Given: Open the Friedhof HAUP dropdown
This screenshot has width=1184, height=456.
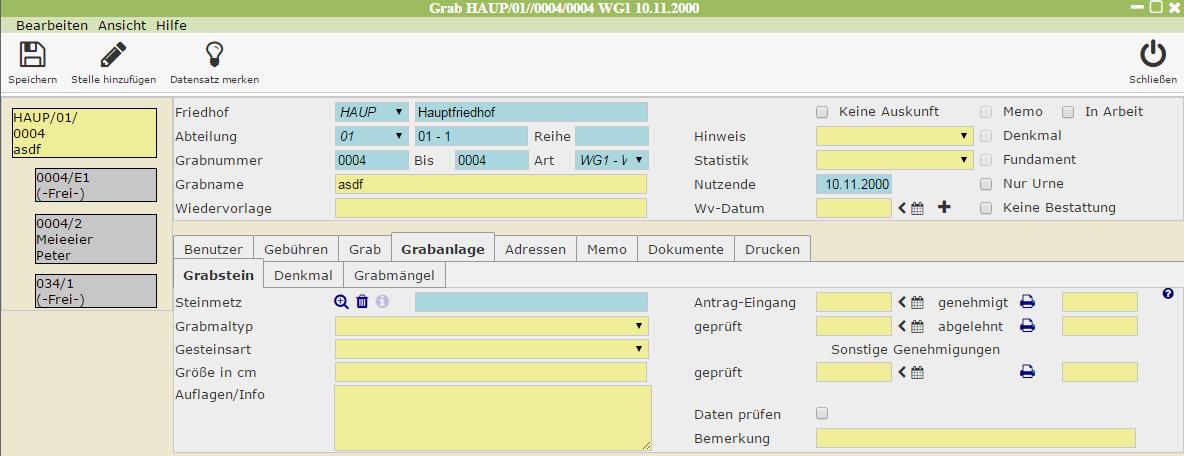Looking at the screenshot, I should 372,112.
